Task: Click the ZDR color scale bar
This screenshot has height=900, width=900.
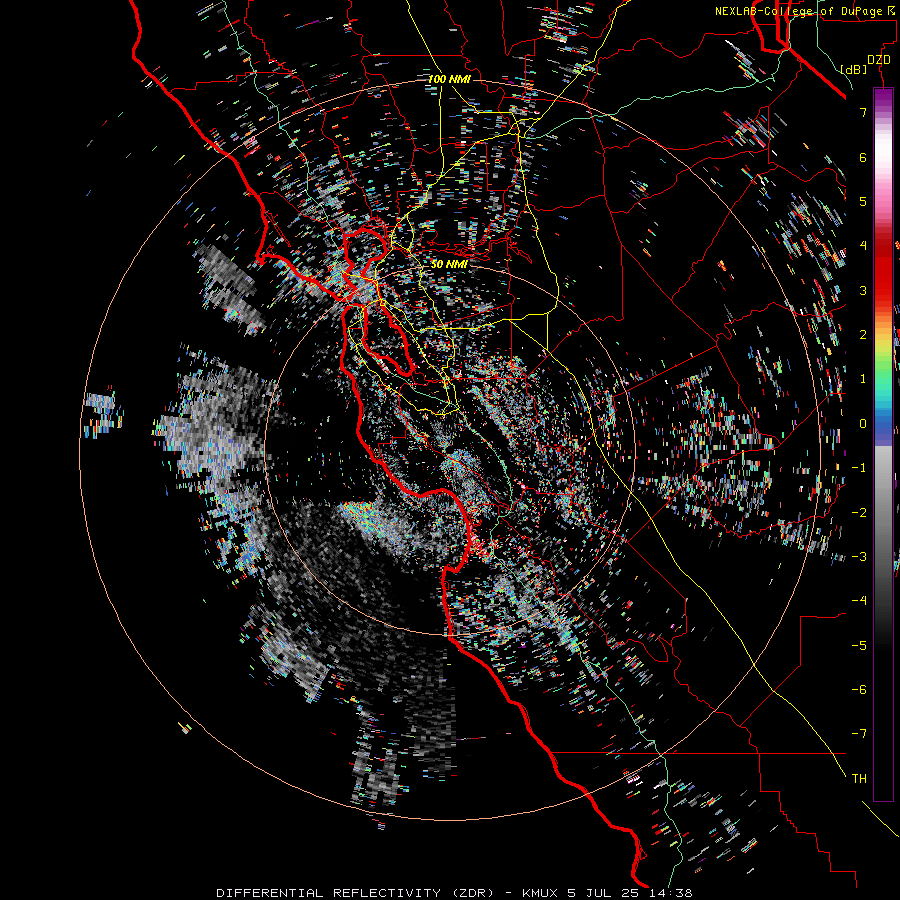Action: coord(883,444)
